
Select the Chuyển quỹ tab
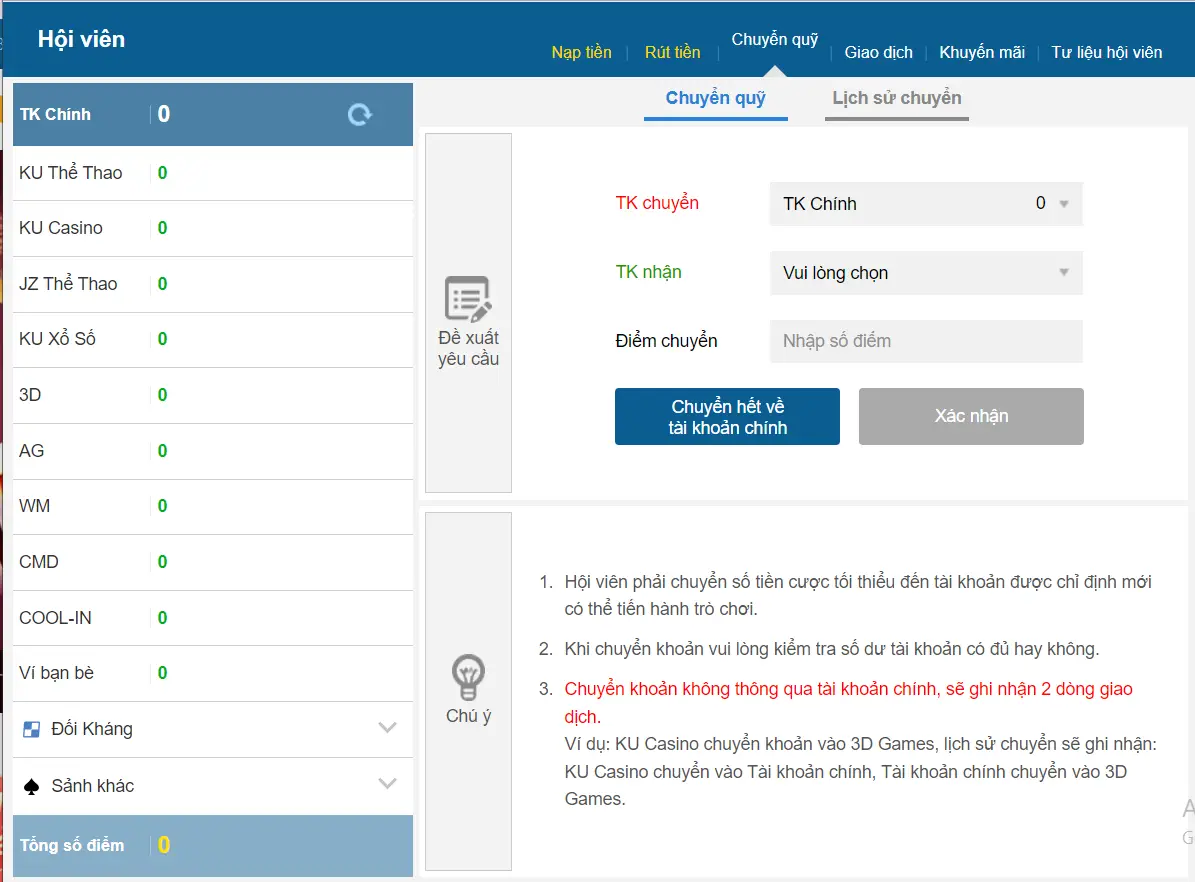pos(715,98)
